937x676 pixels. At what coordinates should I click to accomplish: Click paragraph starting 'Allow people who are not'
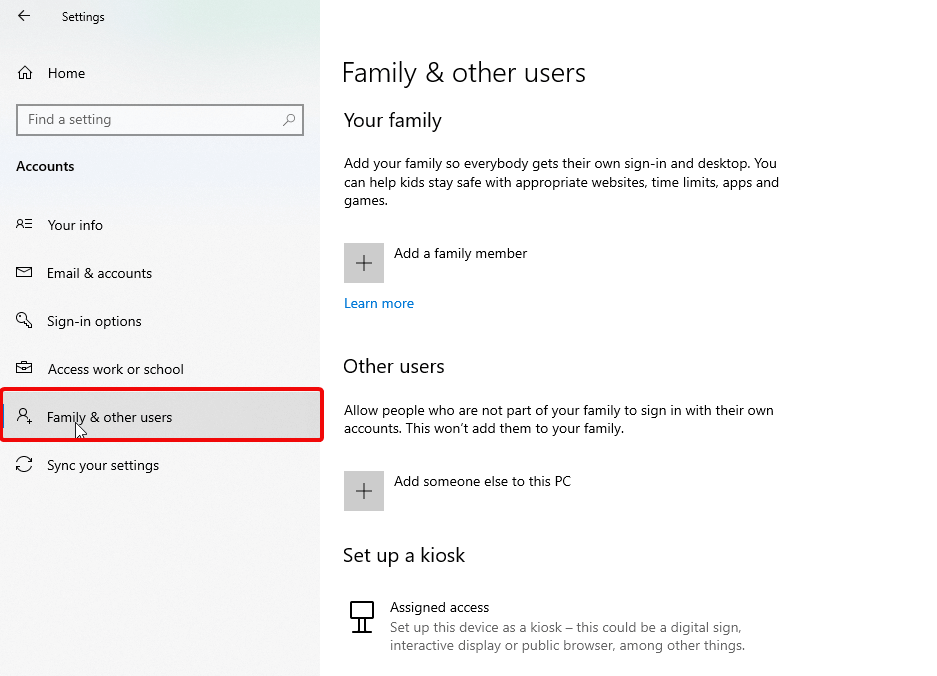tap(559, 419)
